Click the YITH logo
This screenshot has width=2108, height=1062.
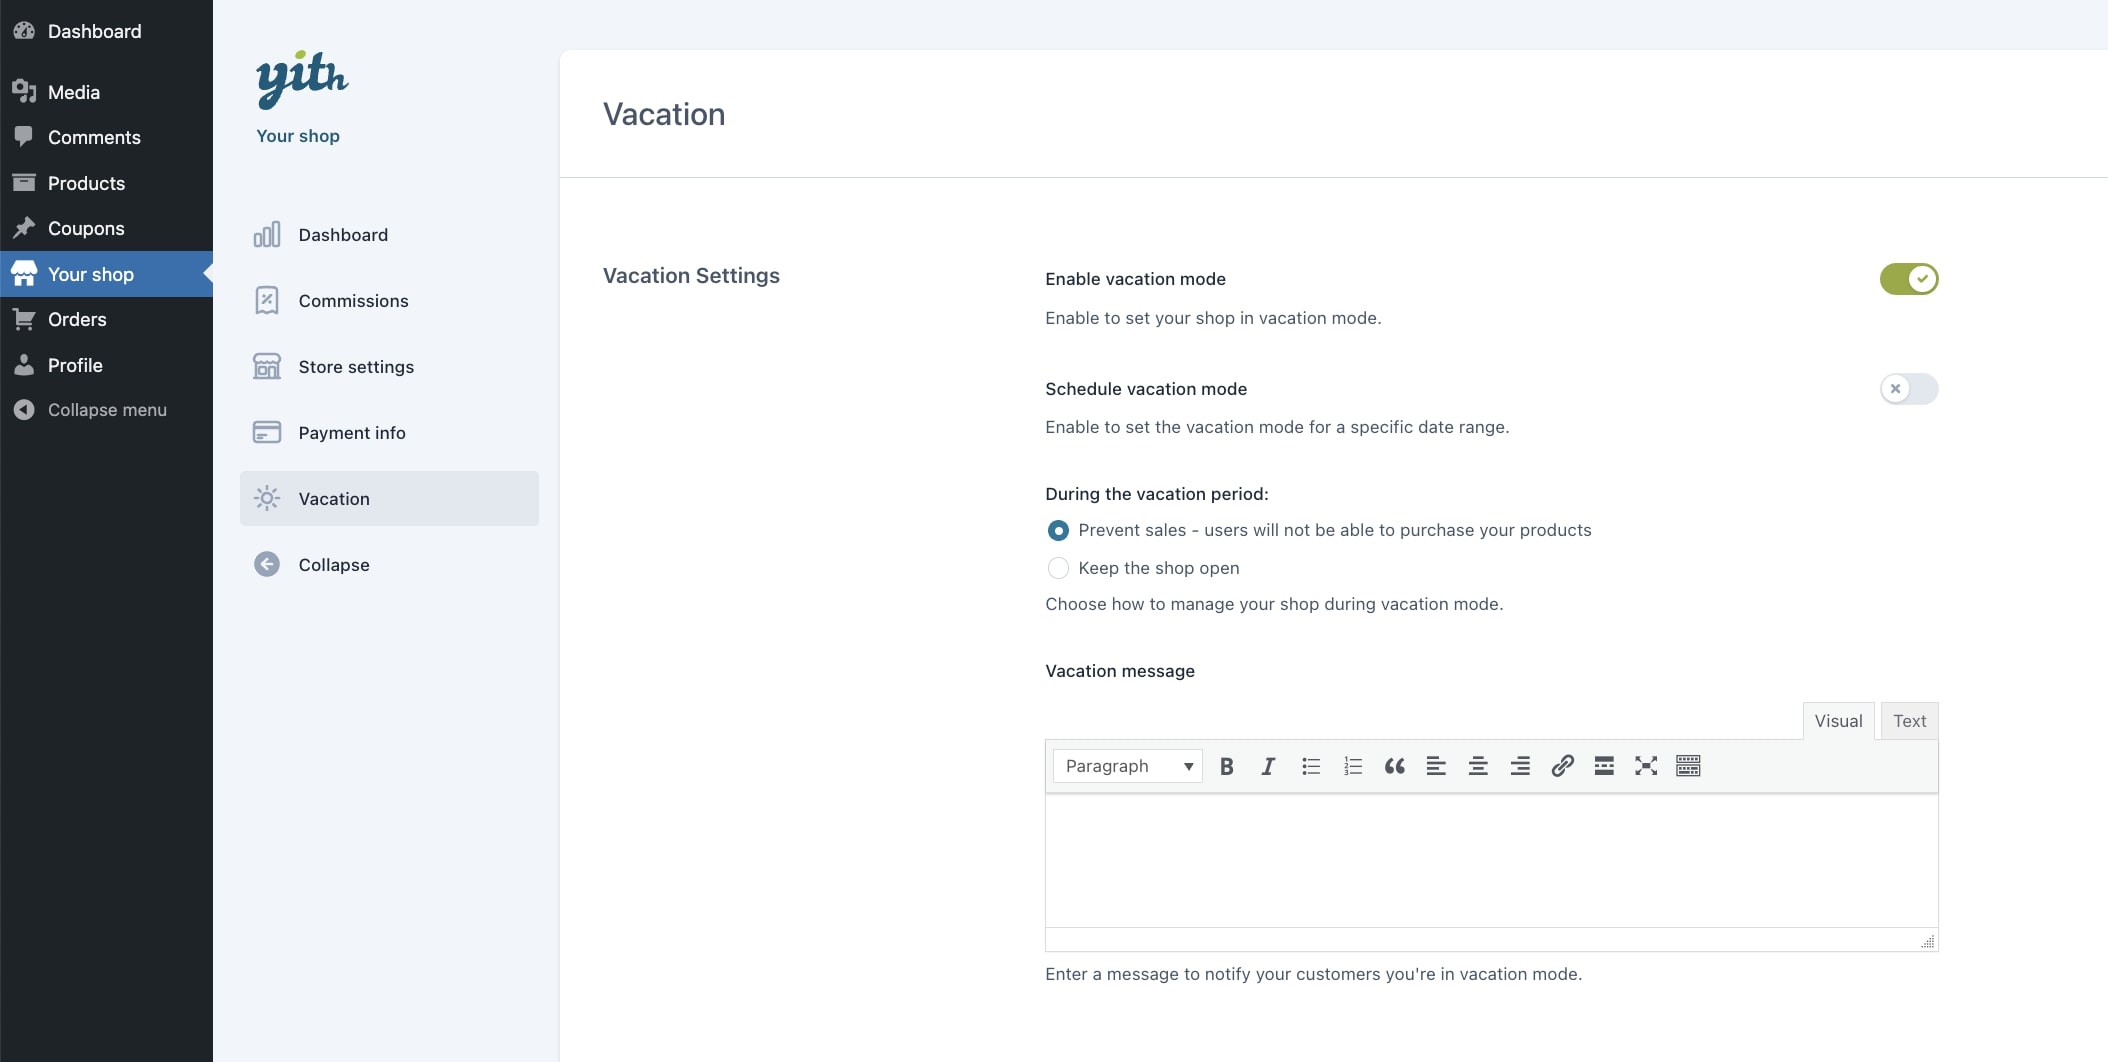[302, 78]
